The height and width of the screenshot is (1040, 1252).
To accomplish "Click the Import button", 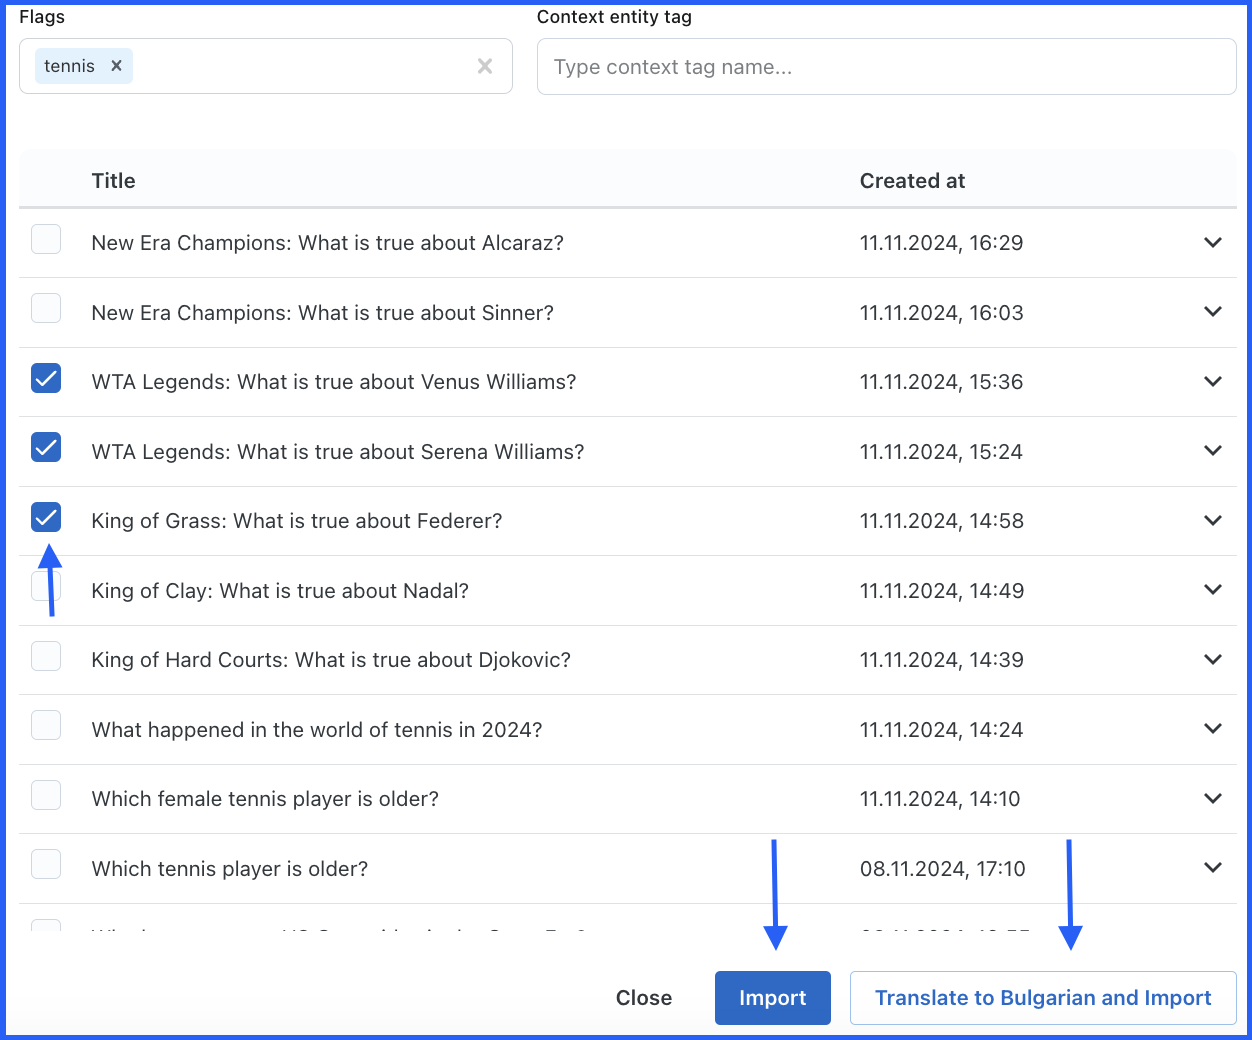I will pos(772,998).
